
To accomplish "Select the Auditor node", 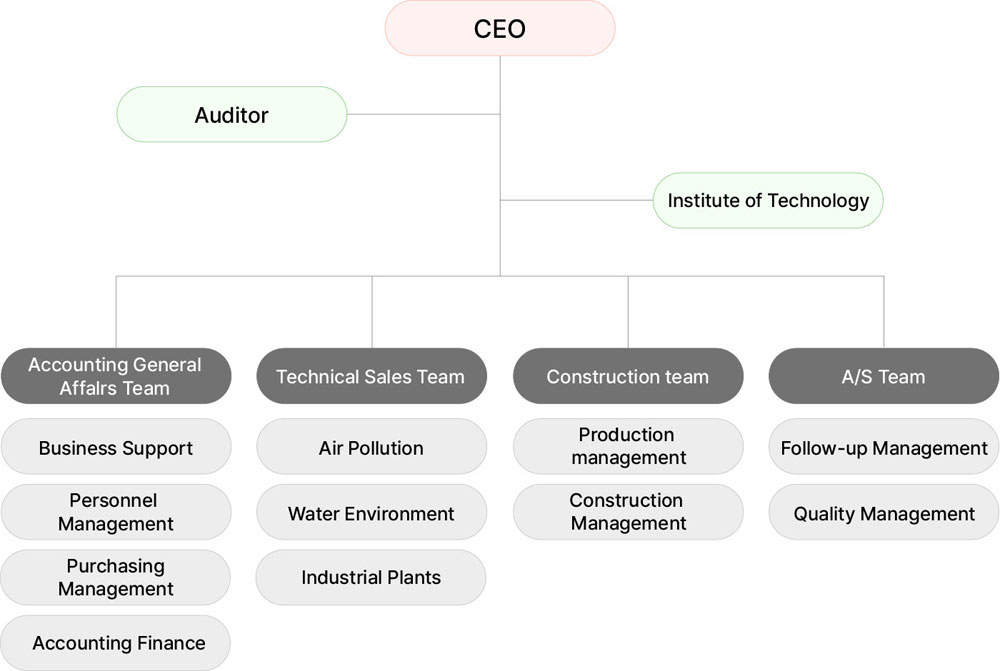I will (232, 114).
